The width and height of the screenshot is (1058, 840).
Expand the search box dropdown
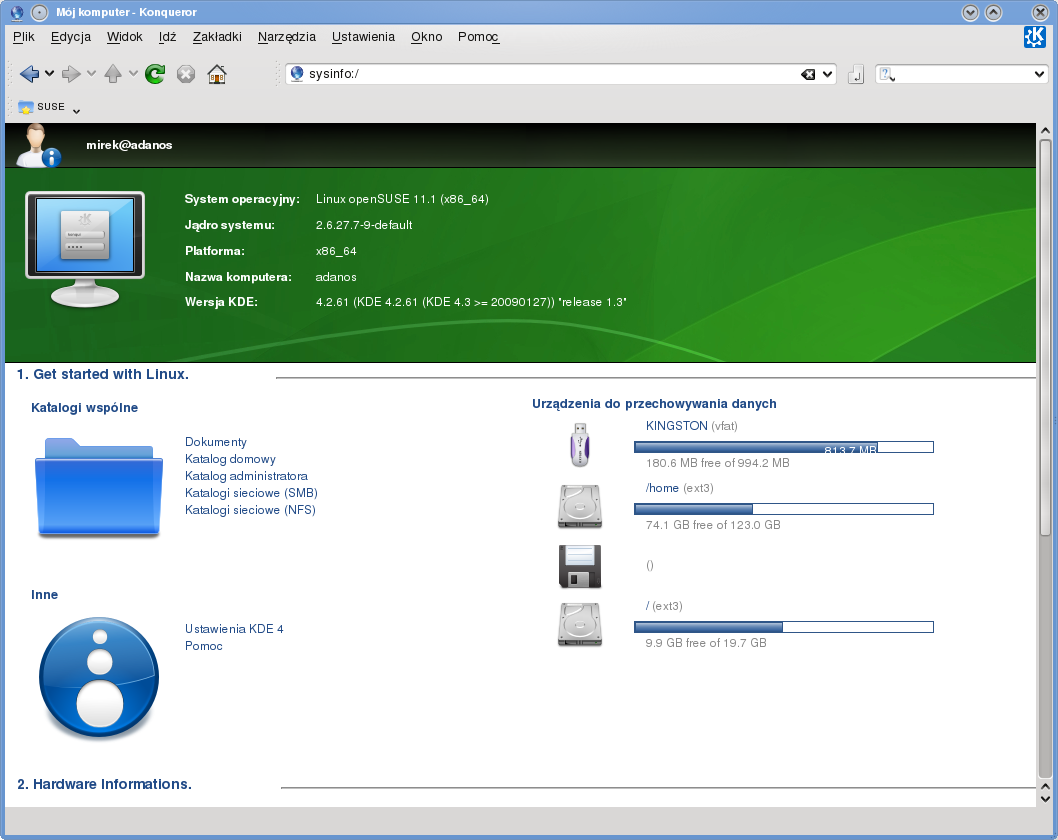(1039, 74)
